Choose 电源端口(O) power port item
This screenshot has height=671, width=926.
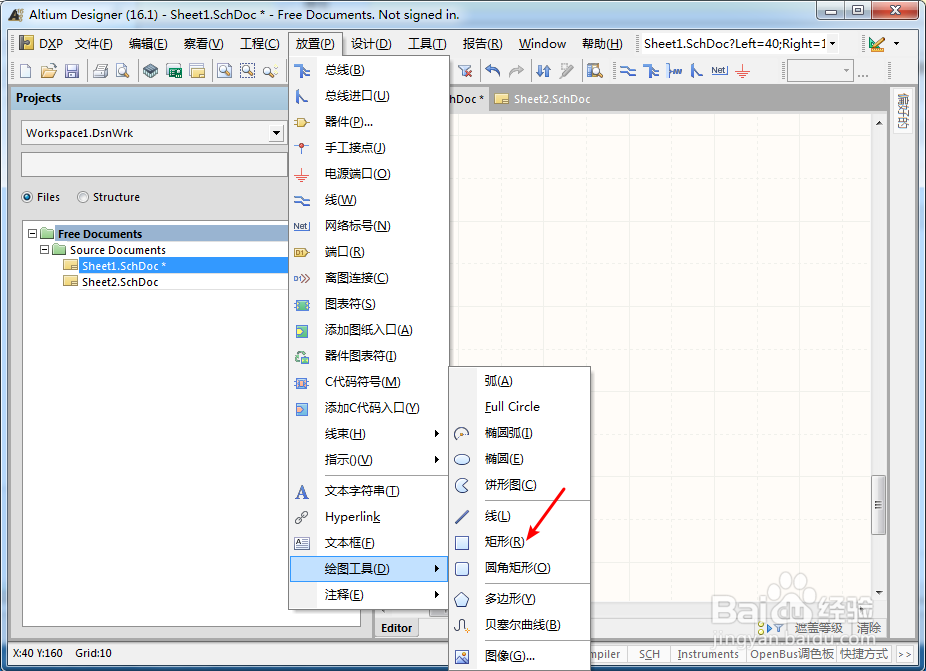369,174
